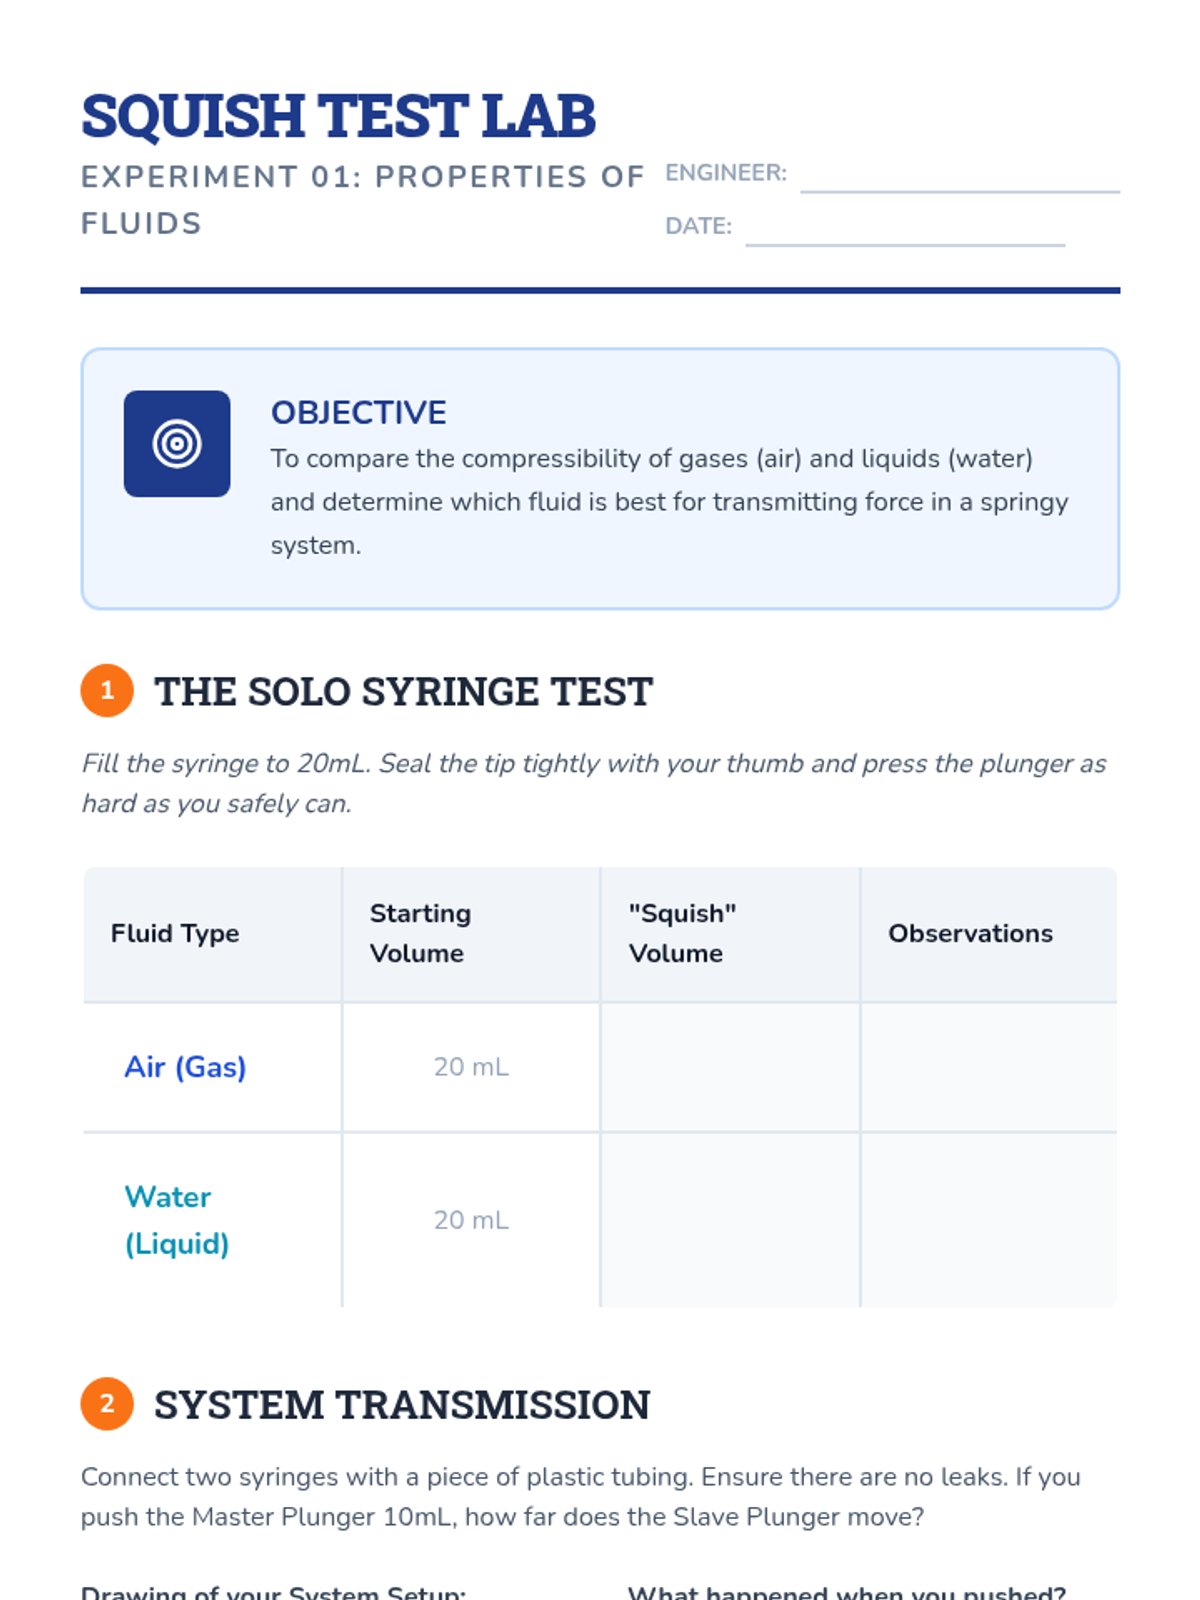
Task: Click THE SOLO SYRINGE TEST heading
Action: (x=403, y=692)
